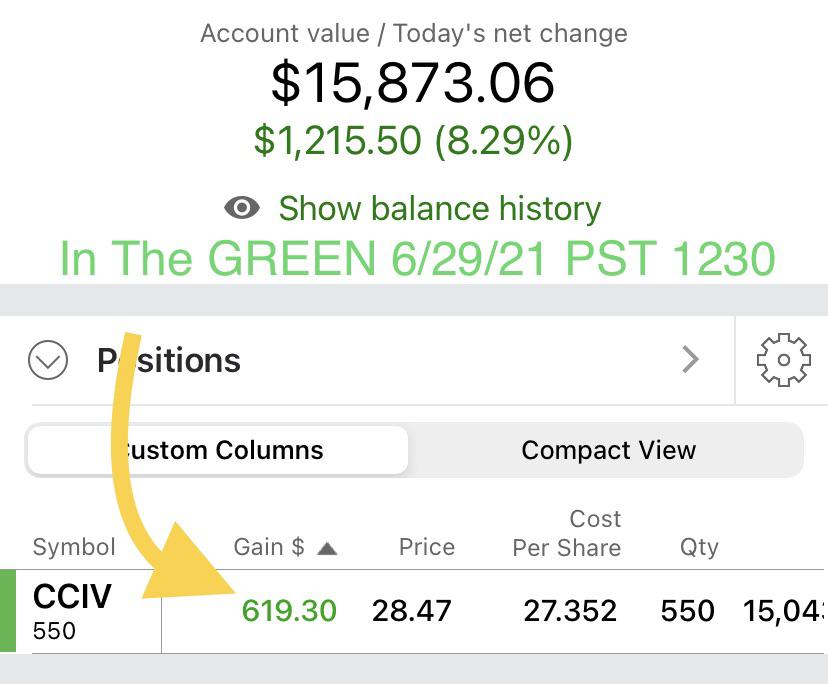Sort positions by Price column

[x=426, y=547]
